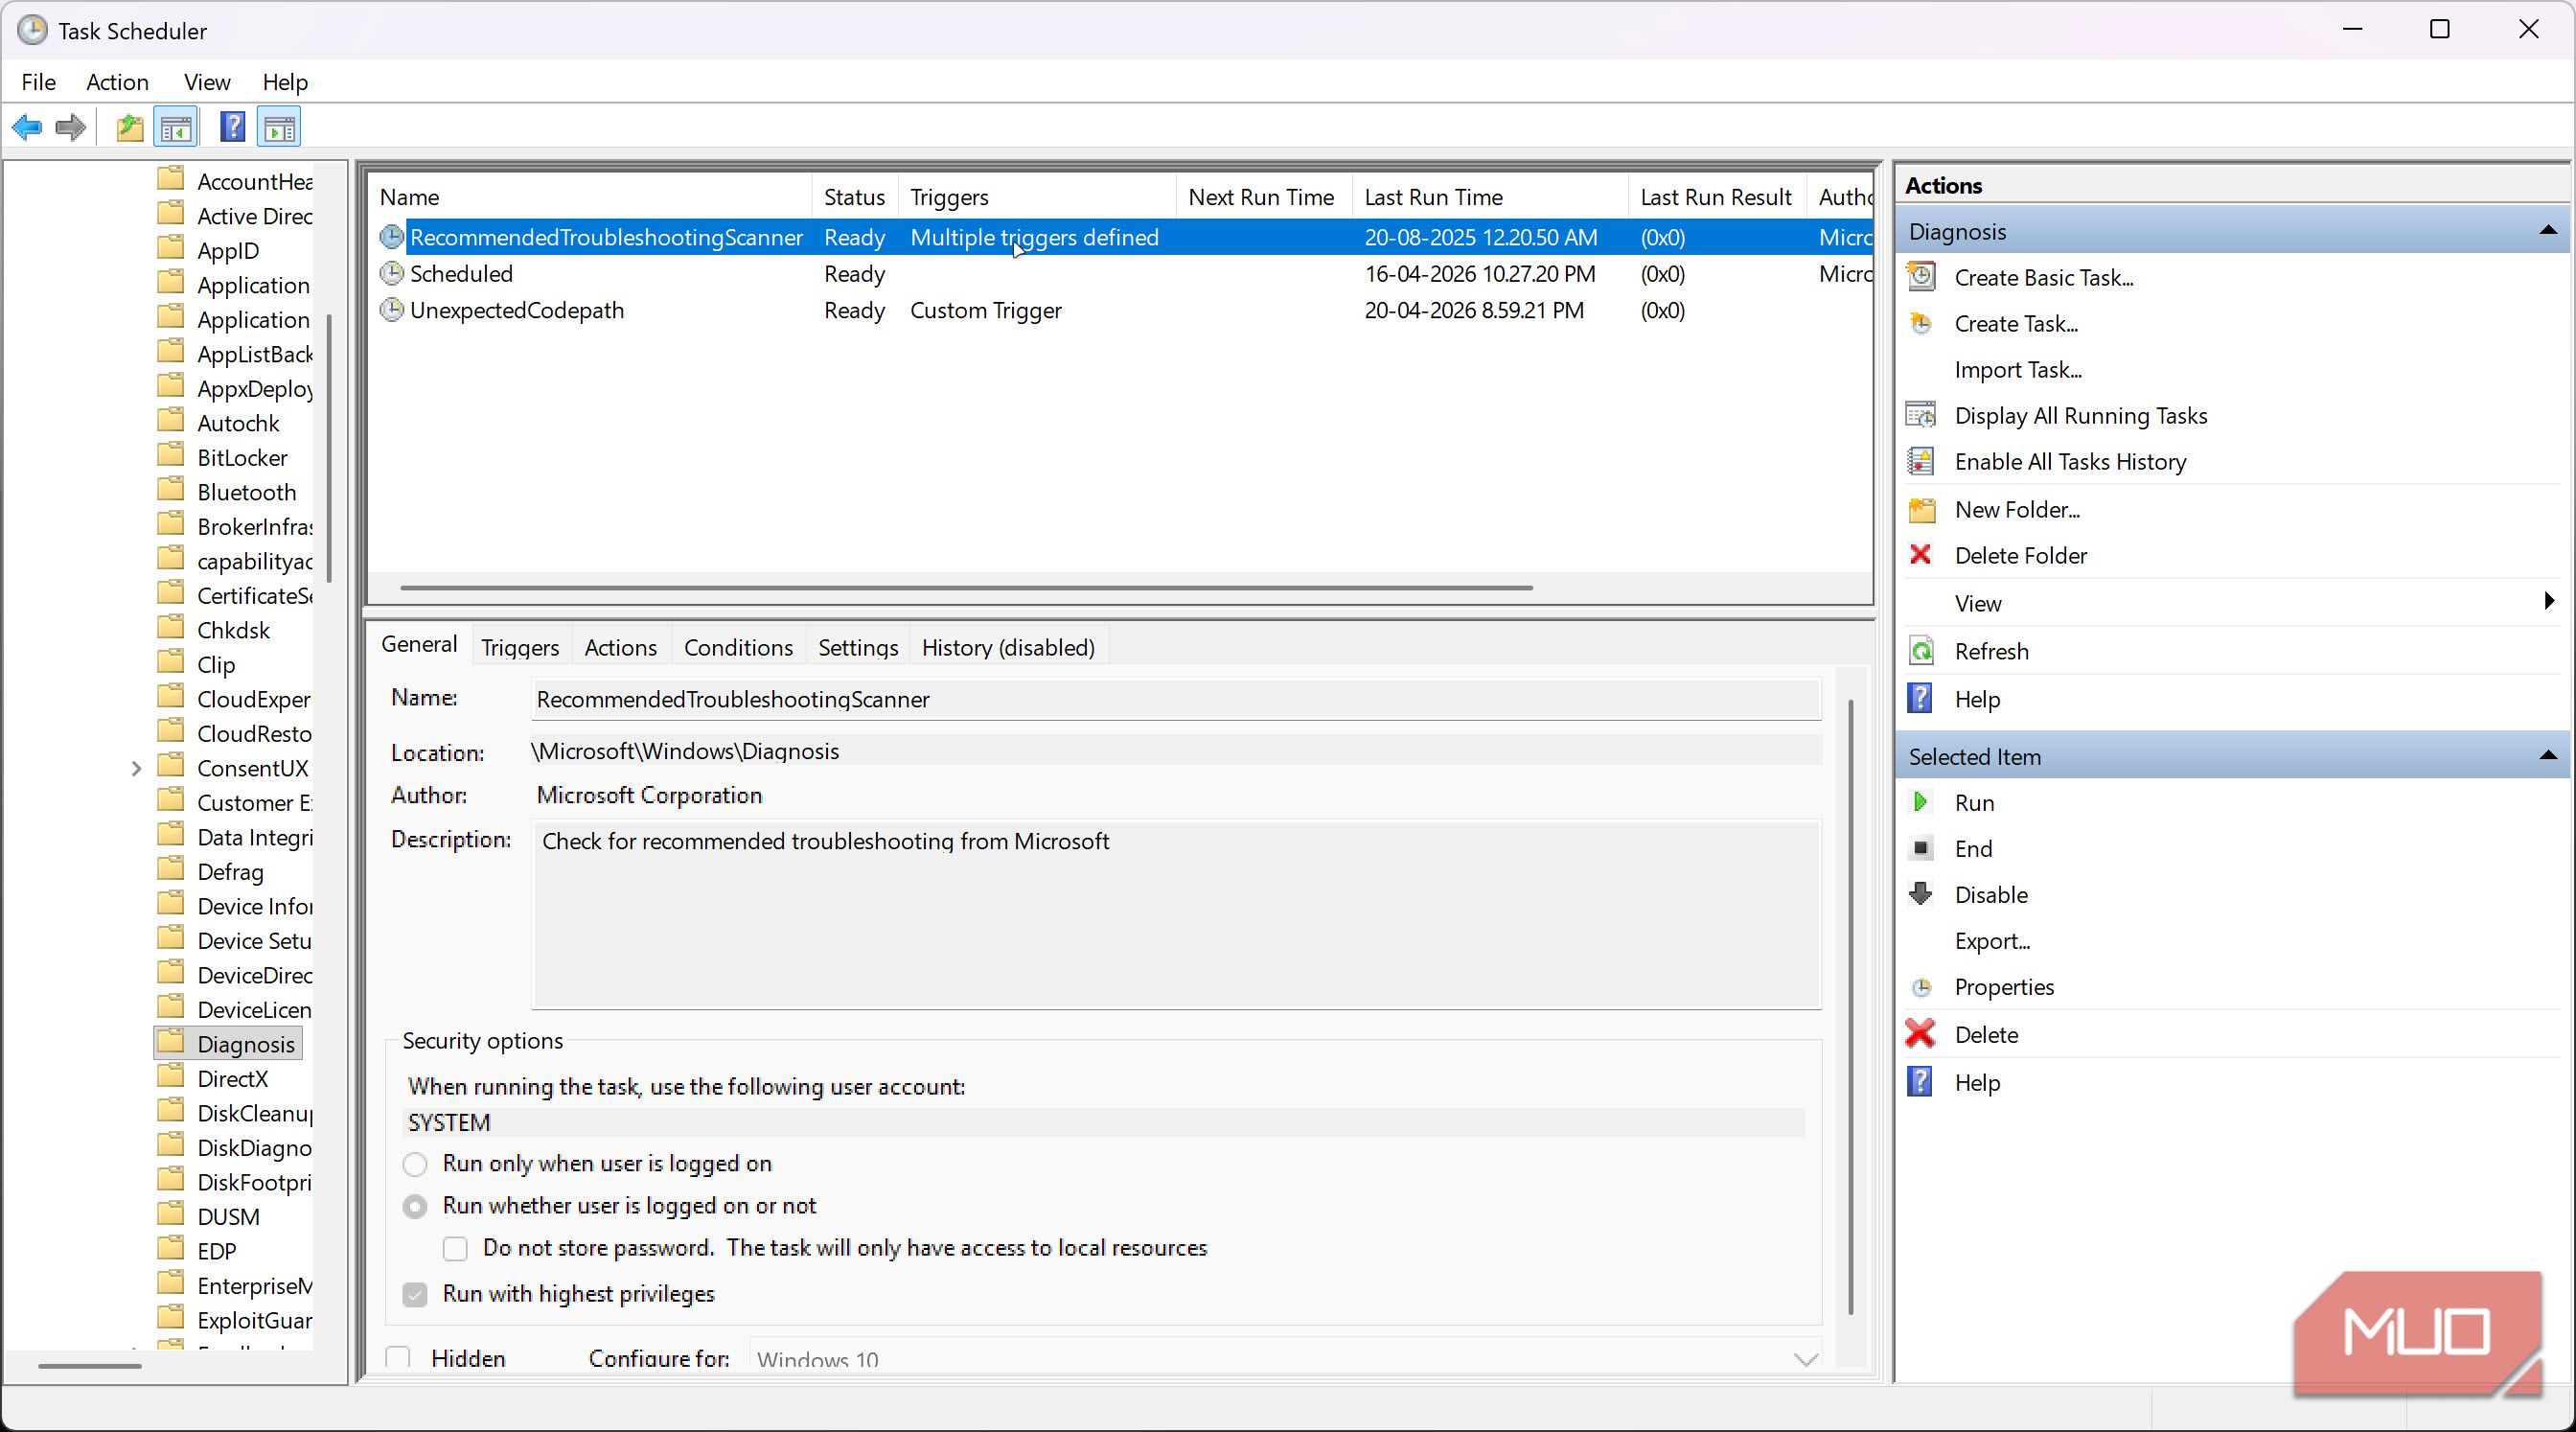This screenshot has width=2576, height=1432.
Task: Click "Create Basic Task..." action
Action: click(2043, 278)
